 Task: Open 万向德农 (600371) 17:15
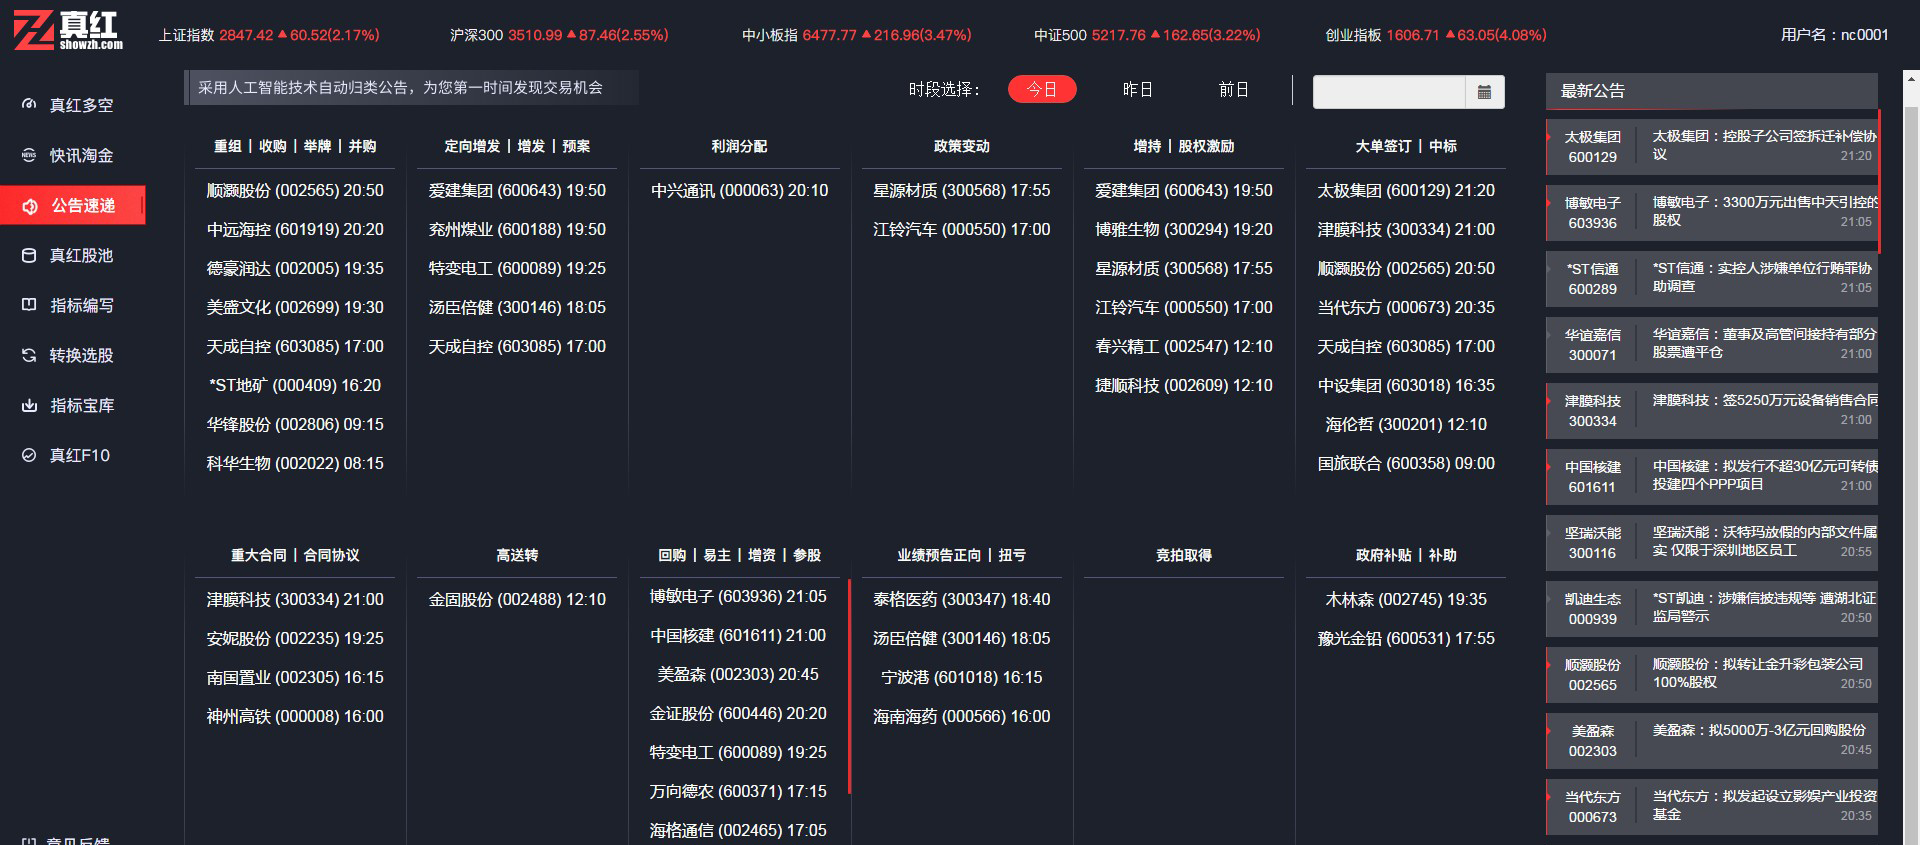(738, 791)
